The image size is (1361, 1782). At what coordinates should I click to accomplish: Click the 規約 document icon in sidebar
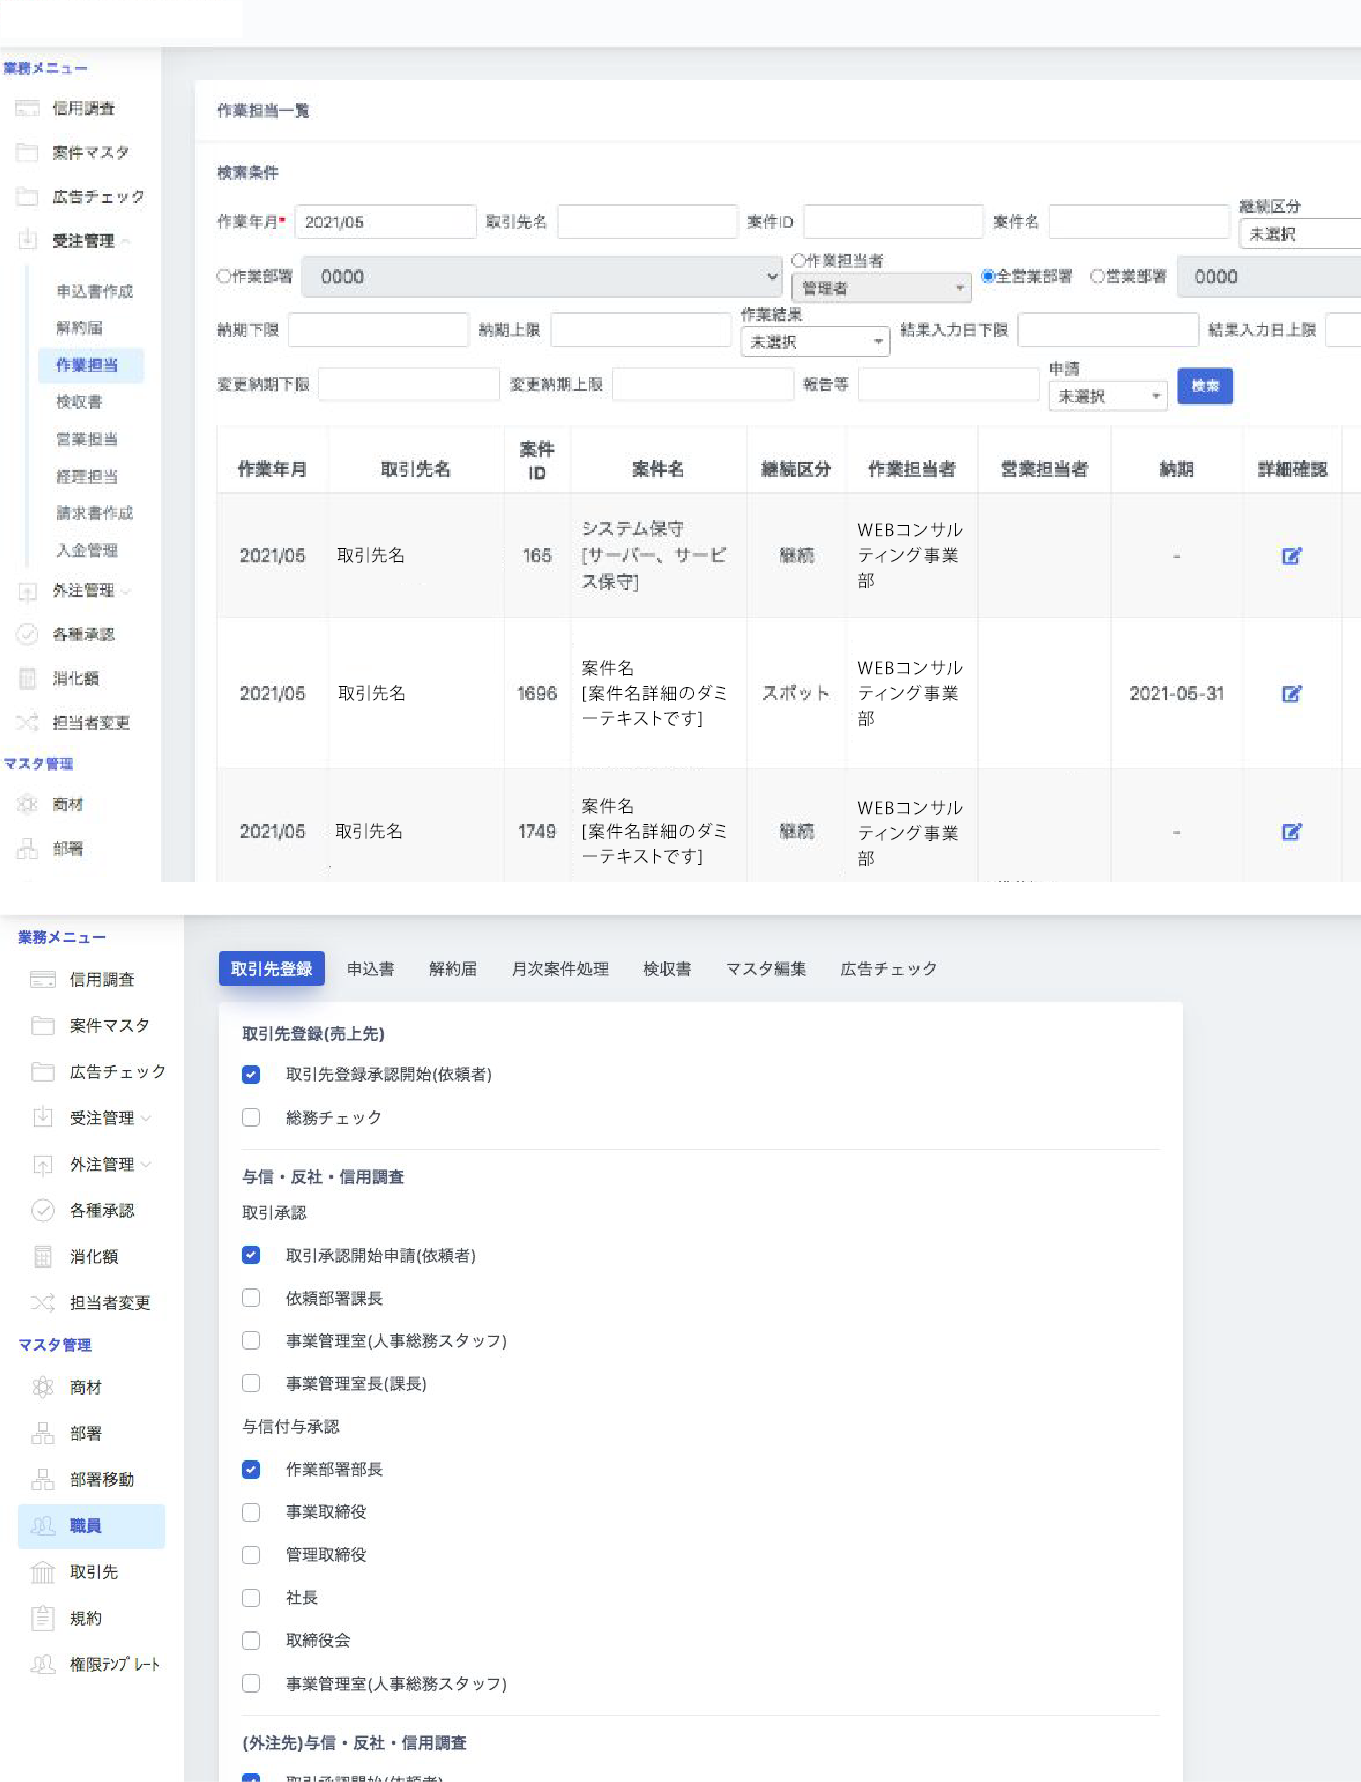43,1618
